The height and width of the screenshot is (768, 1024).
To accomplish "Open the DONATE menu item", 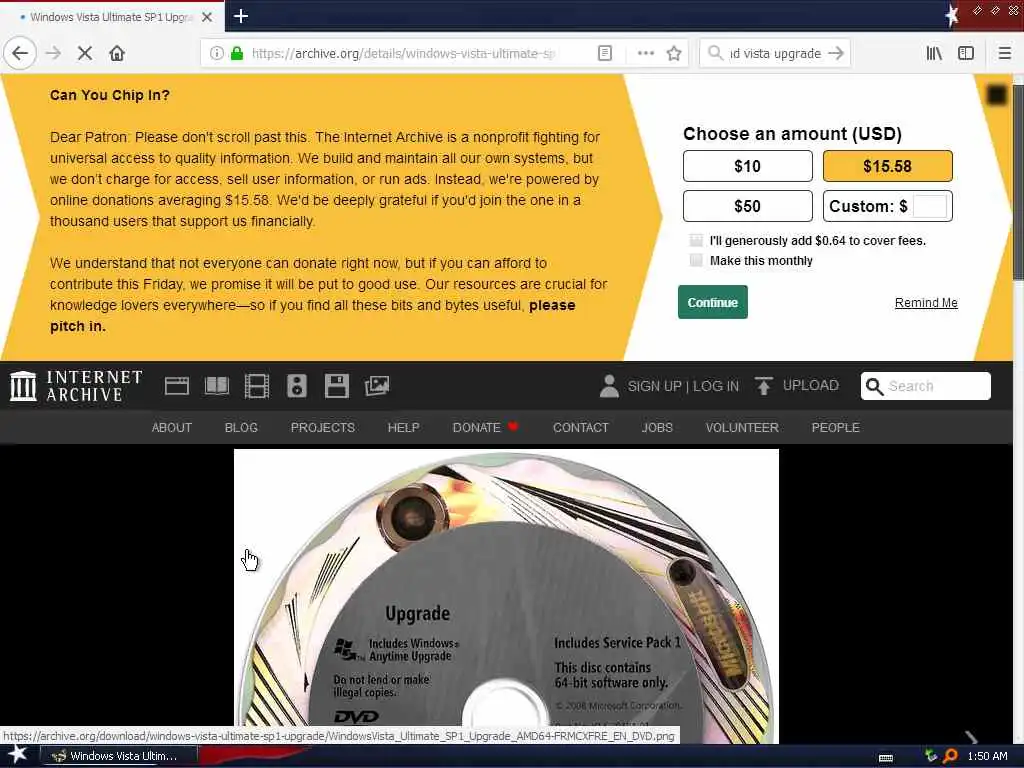I will pyautogui.click(x=485, y=428).
